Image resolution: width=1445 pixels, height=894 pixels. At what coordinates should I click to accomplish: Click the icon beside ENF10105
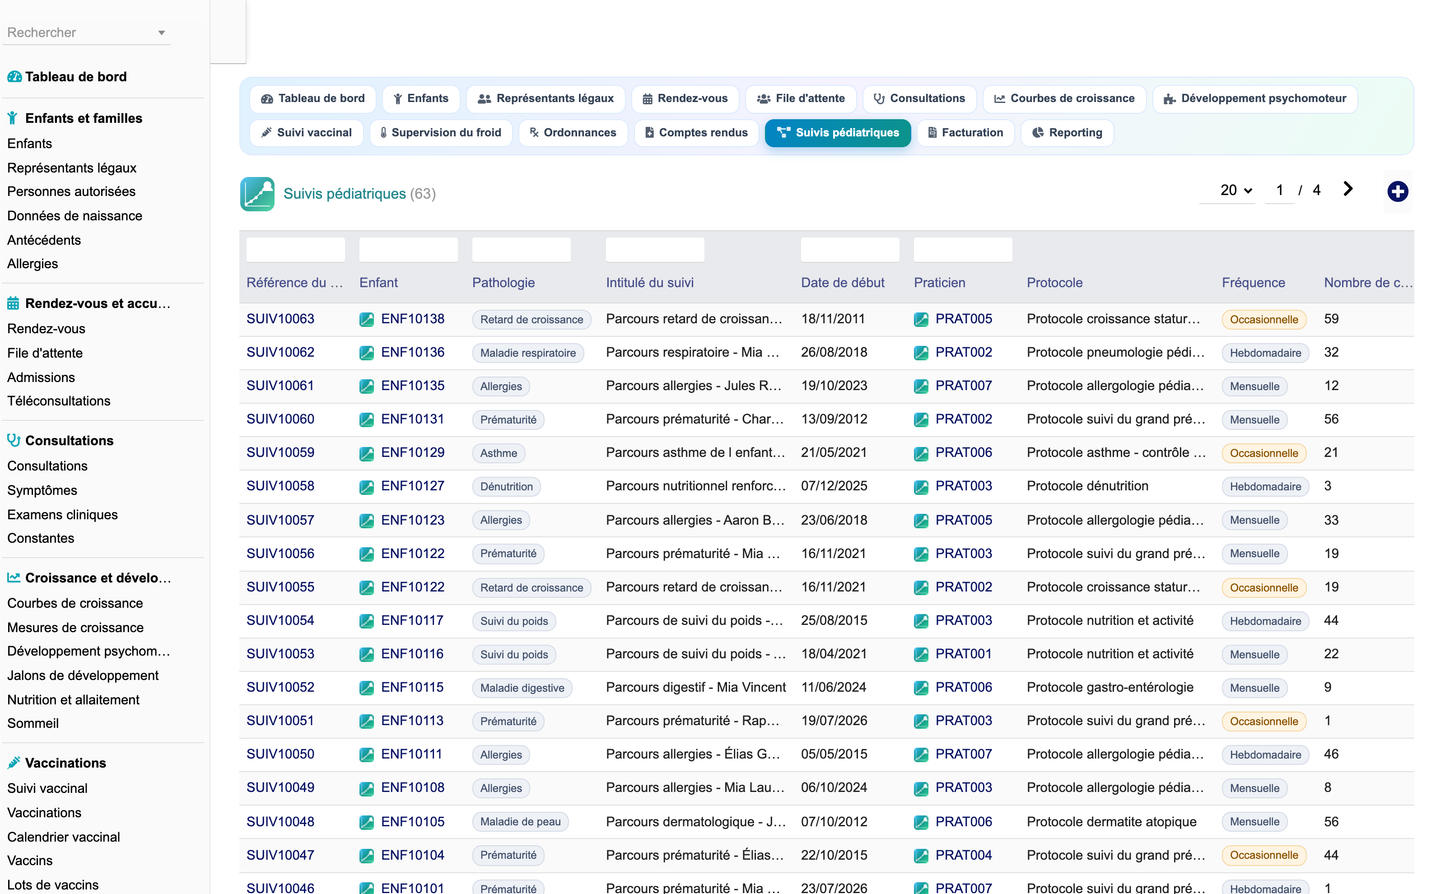[367, 822]
